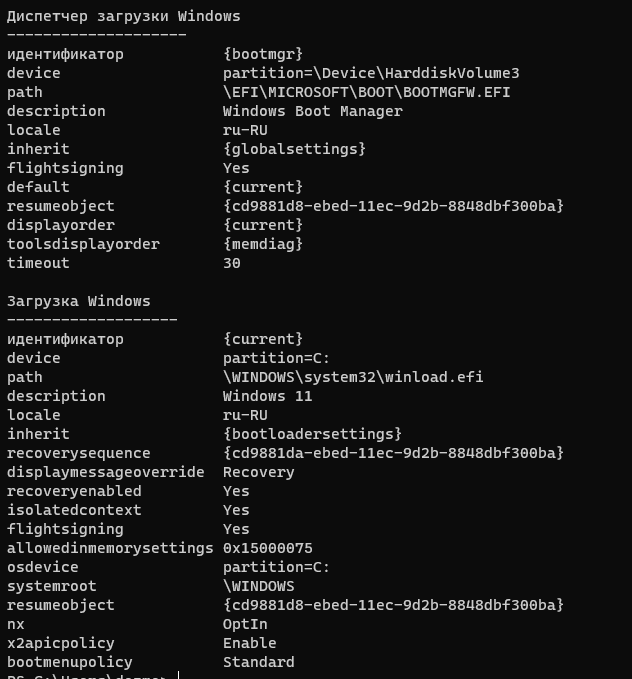Click the "Windows 11" description text

pos(267,396)
